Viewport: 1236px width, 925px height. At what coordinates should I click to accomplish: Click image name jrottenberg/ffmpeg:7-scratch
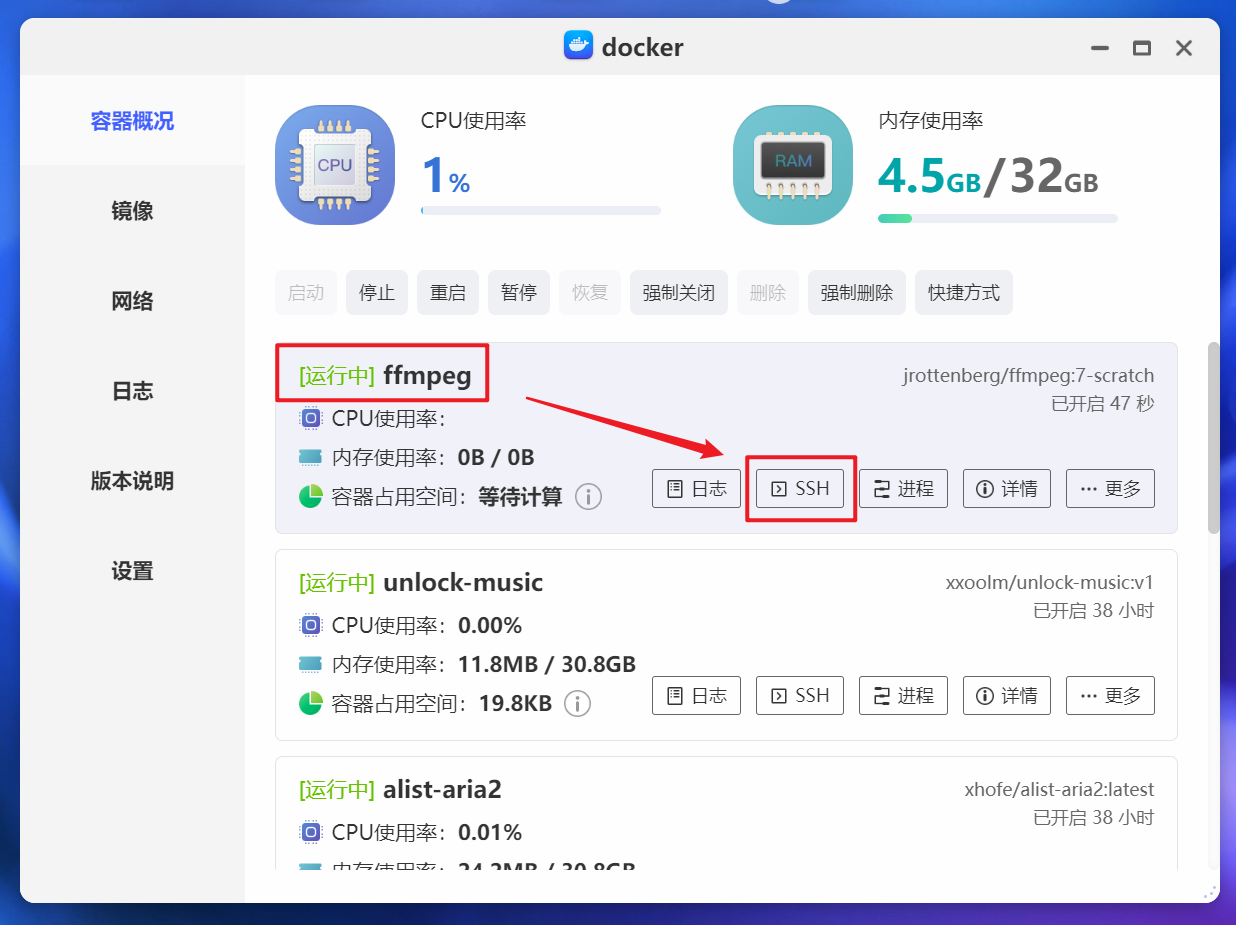coord(1028,376)
